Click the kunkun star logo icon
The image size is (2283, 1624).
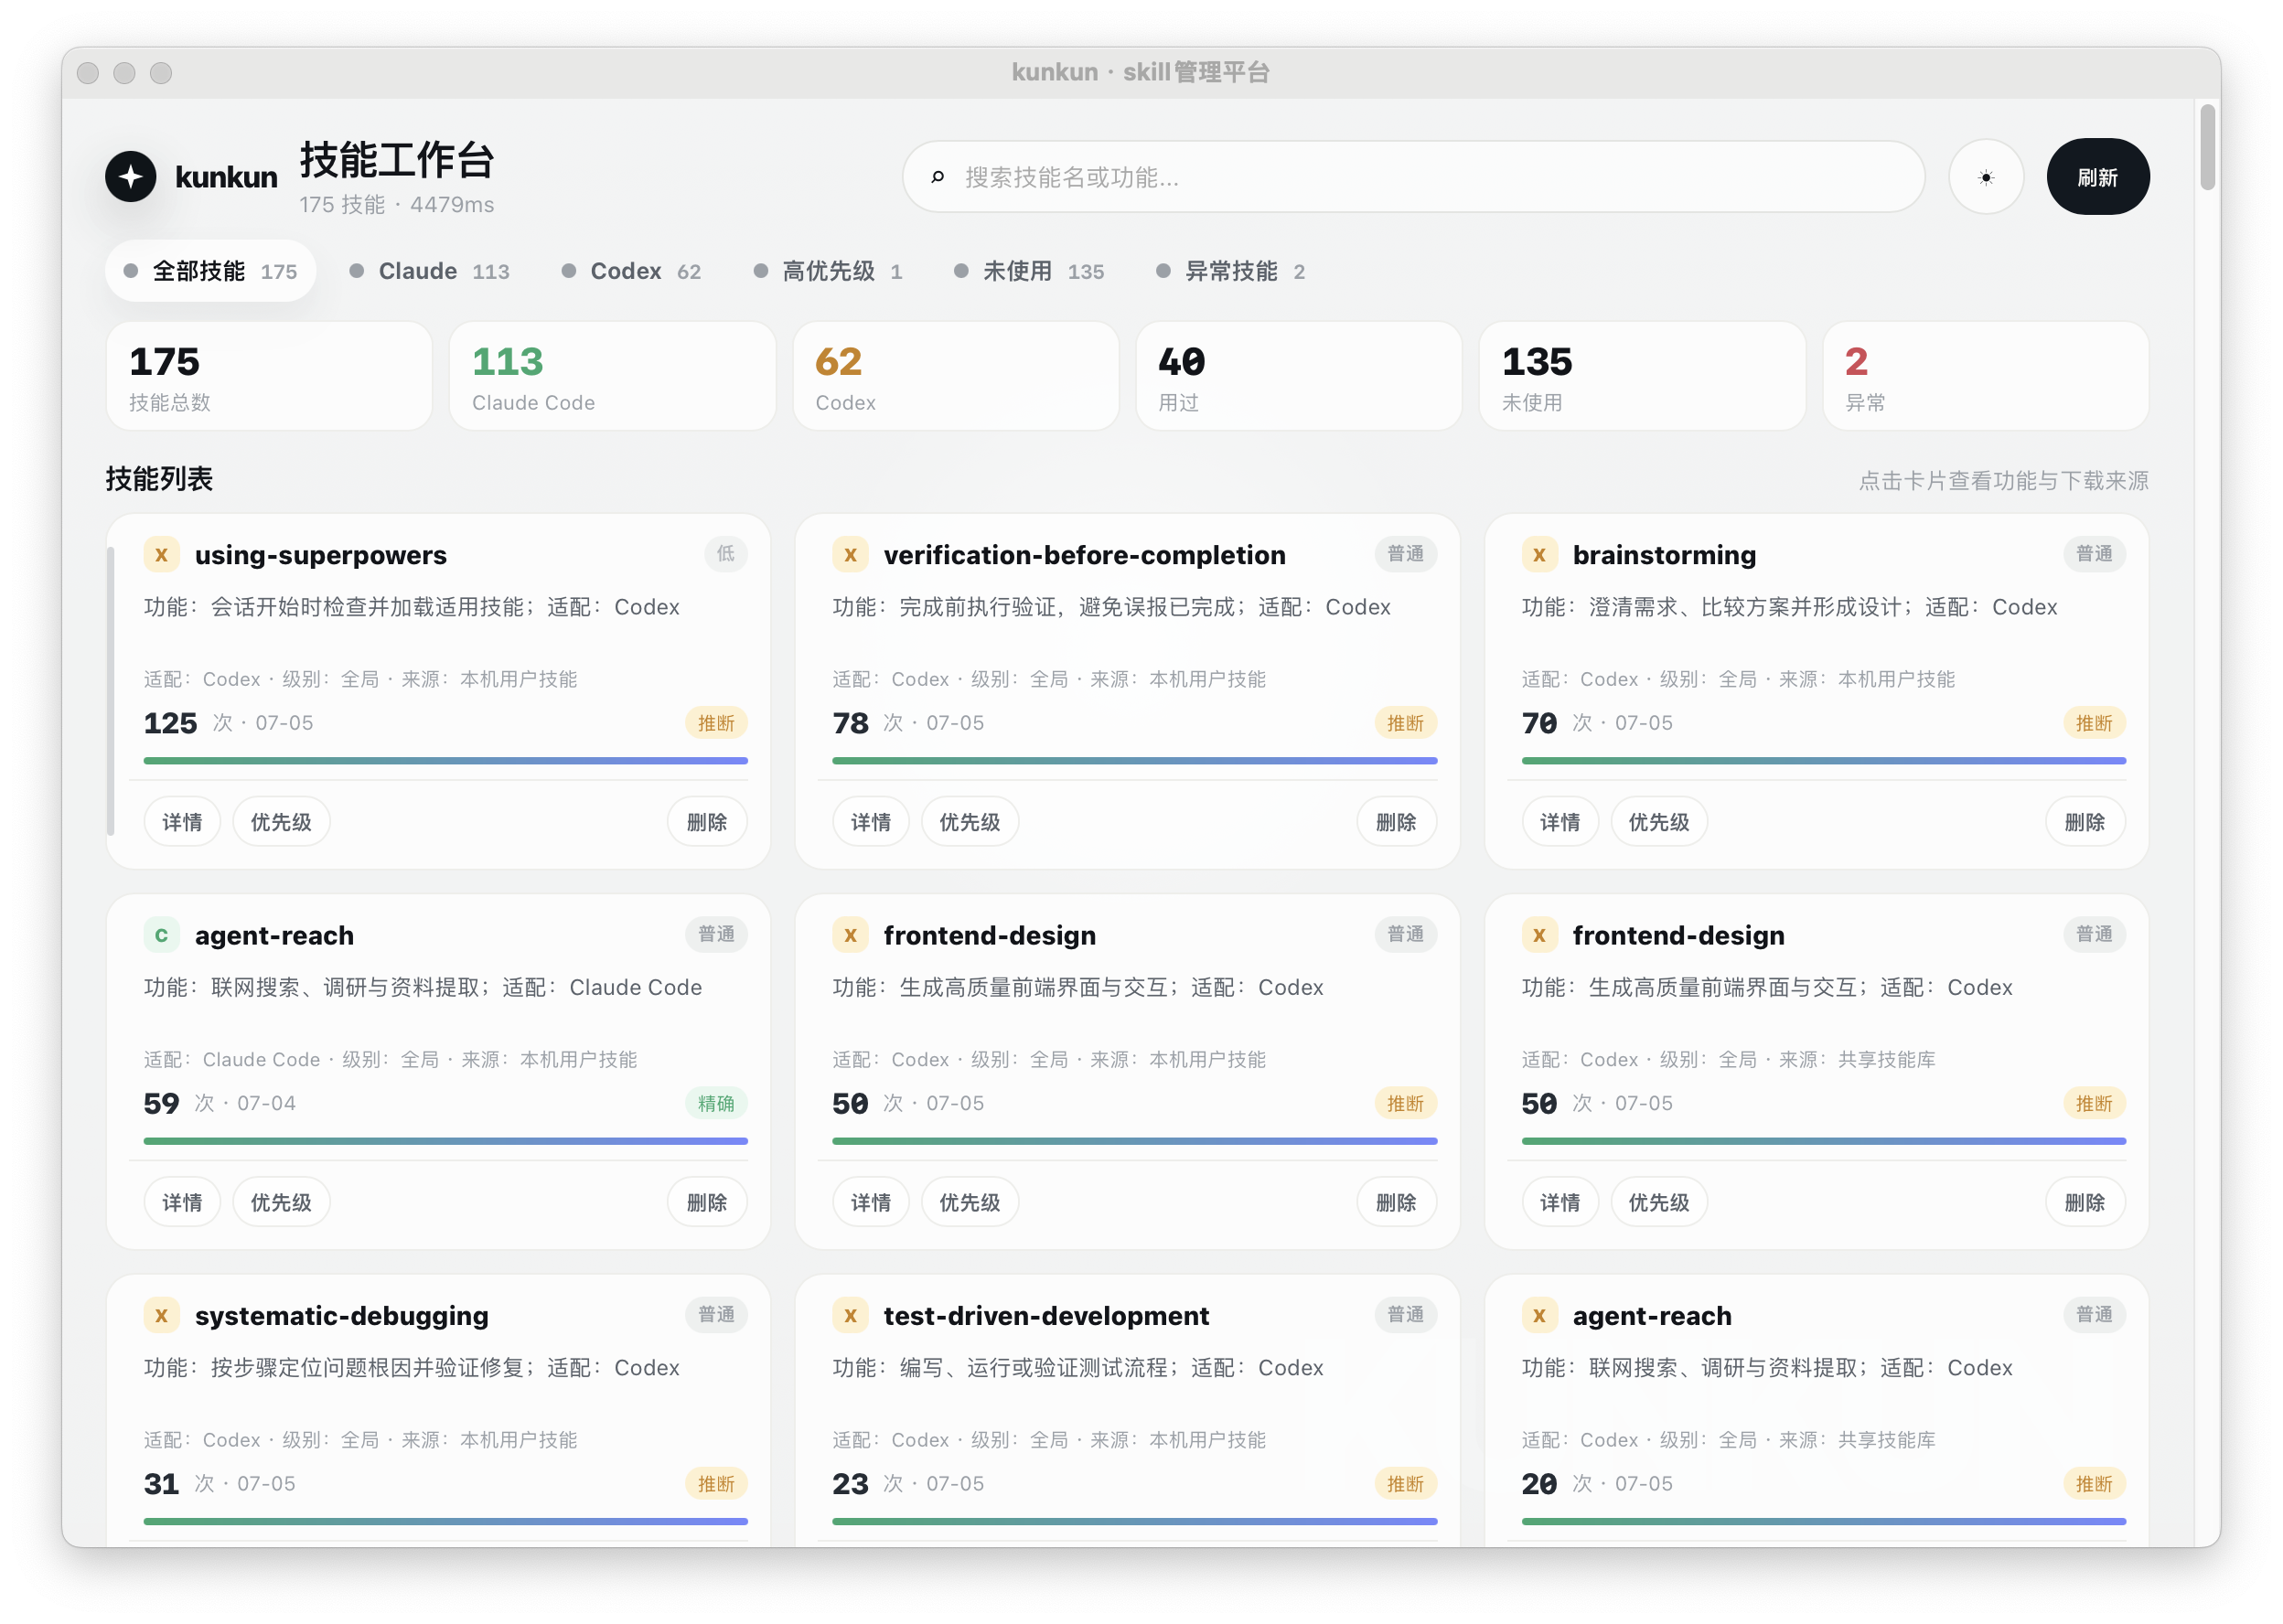[131, 176]
